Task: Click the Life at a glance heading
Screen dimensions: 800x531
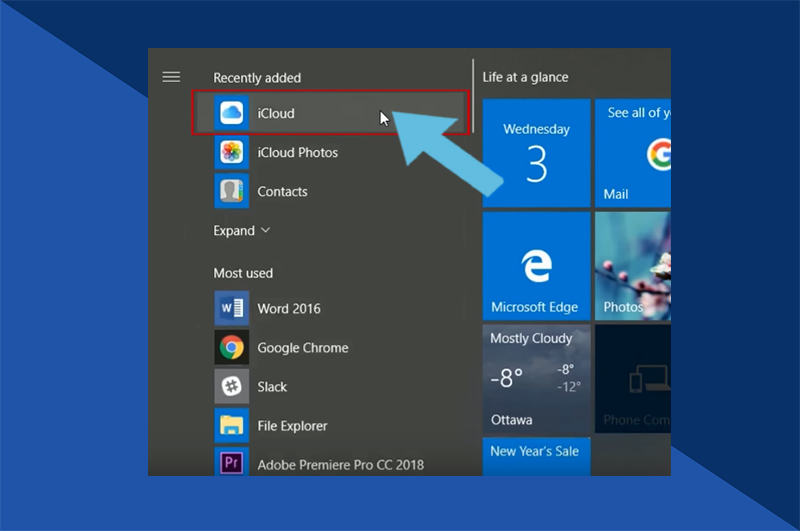Action: pos(525,77)
